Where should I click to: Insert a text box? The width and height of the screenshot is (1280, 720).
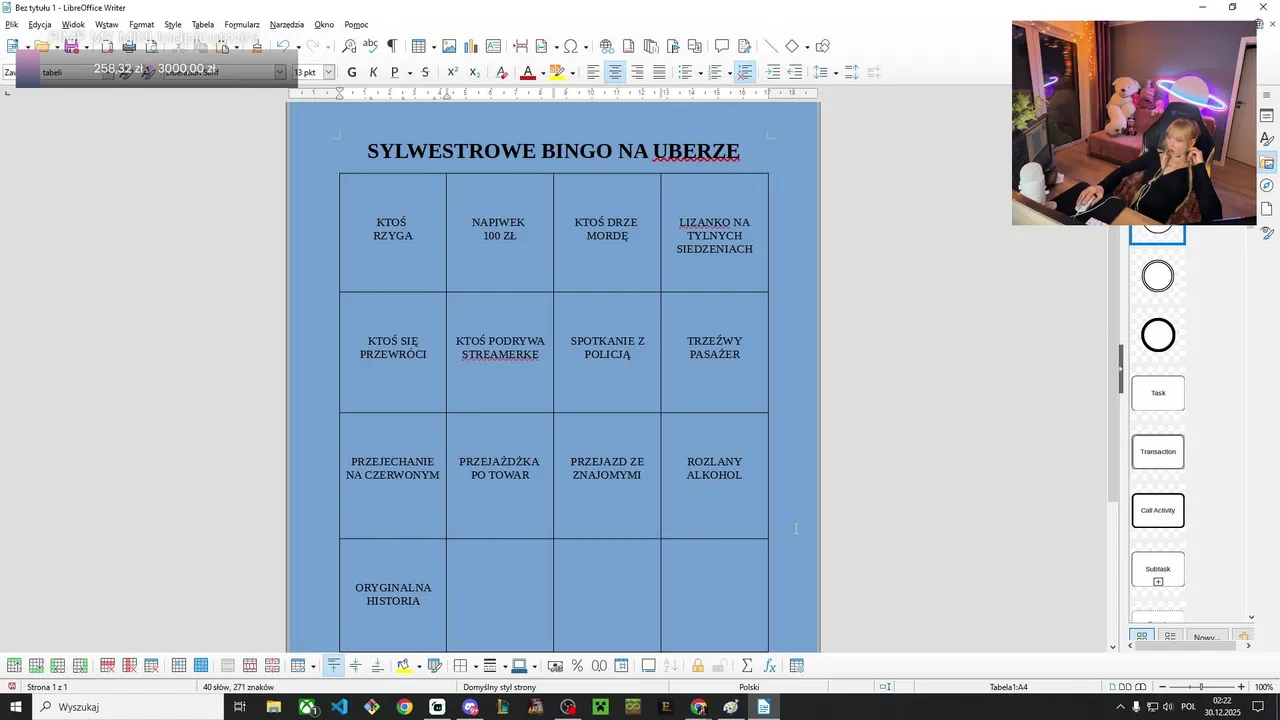tap(493, 46)
